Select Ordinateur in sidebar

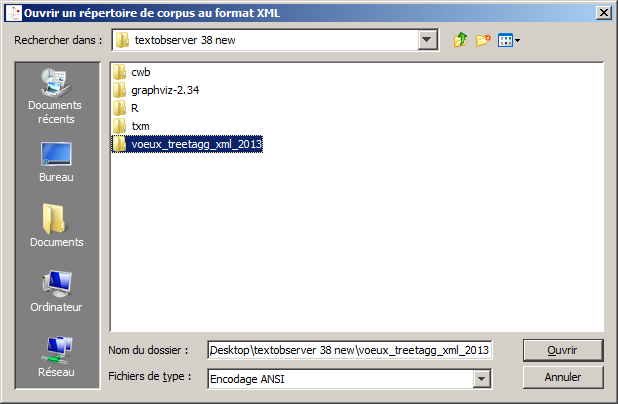(56, 291)
